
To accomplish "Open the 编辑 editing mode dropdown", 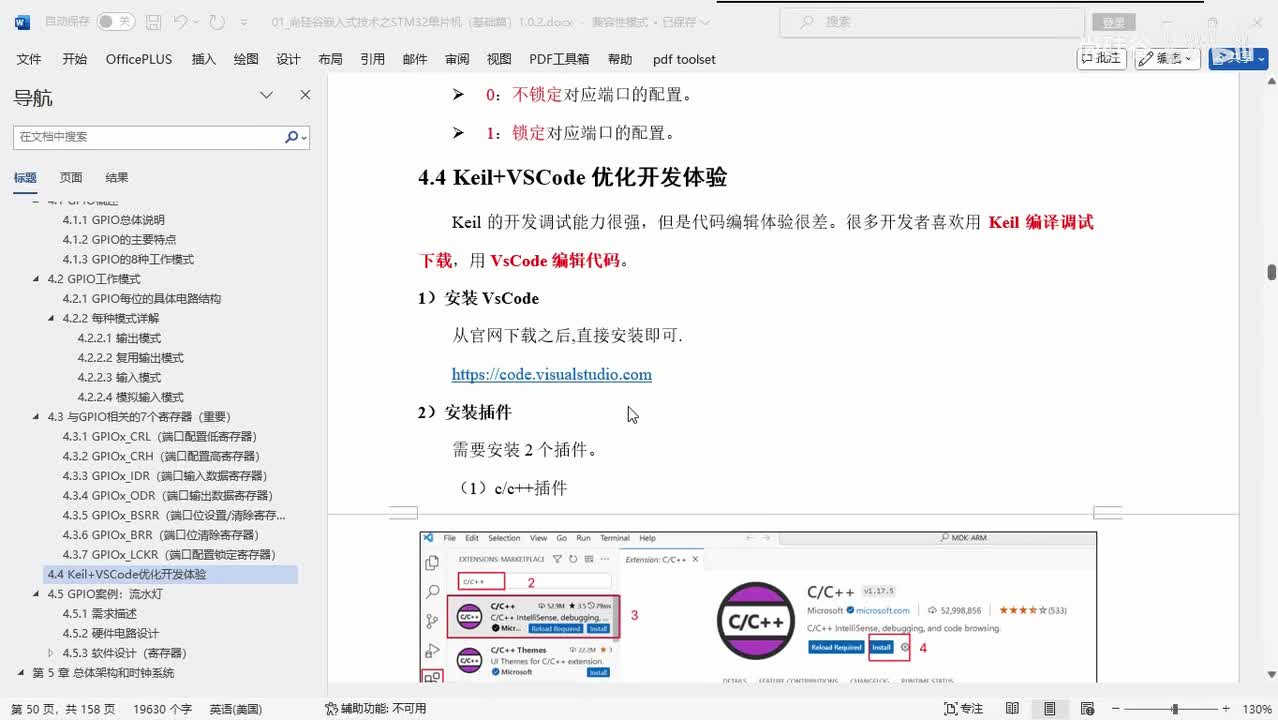I will coord(1169,58).
